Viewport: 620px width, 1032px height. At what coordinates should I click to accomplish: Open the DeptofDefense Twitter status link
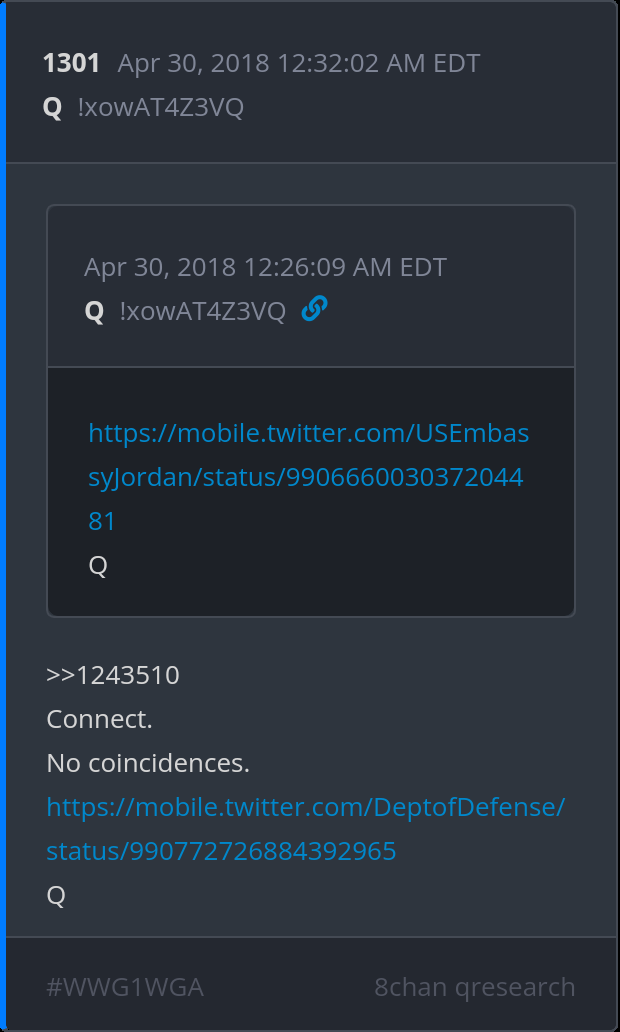305,807
